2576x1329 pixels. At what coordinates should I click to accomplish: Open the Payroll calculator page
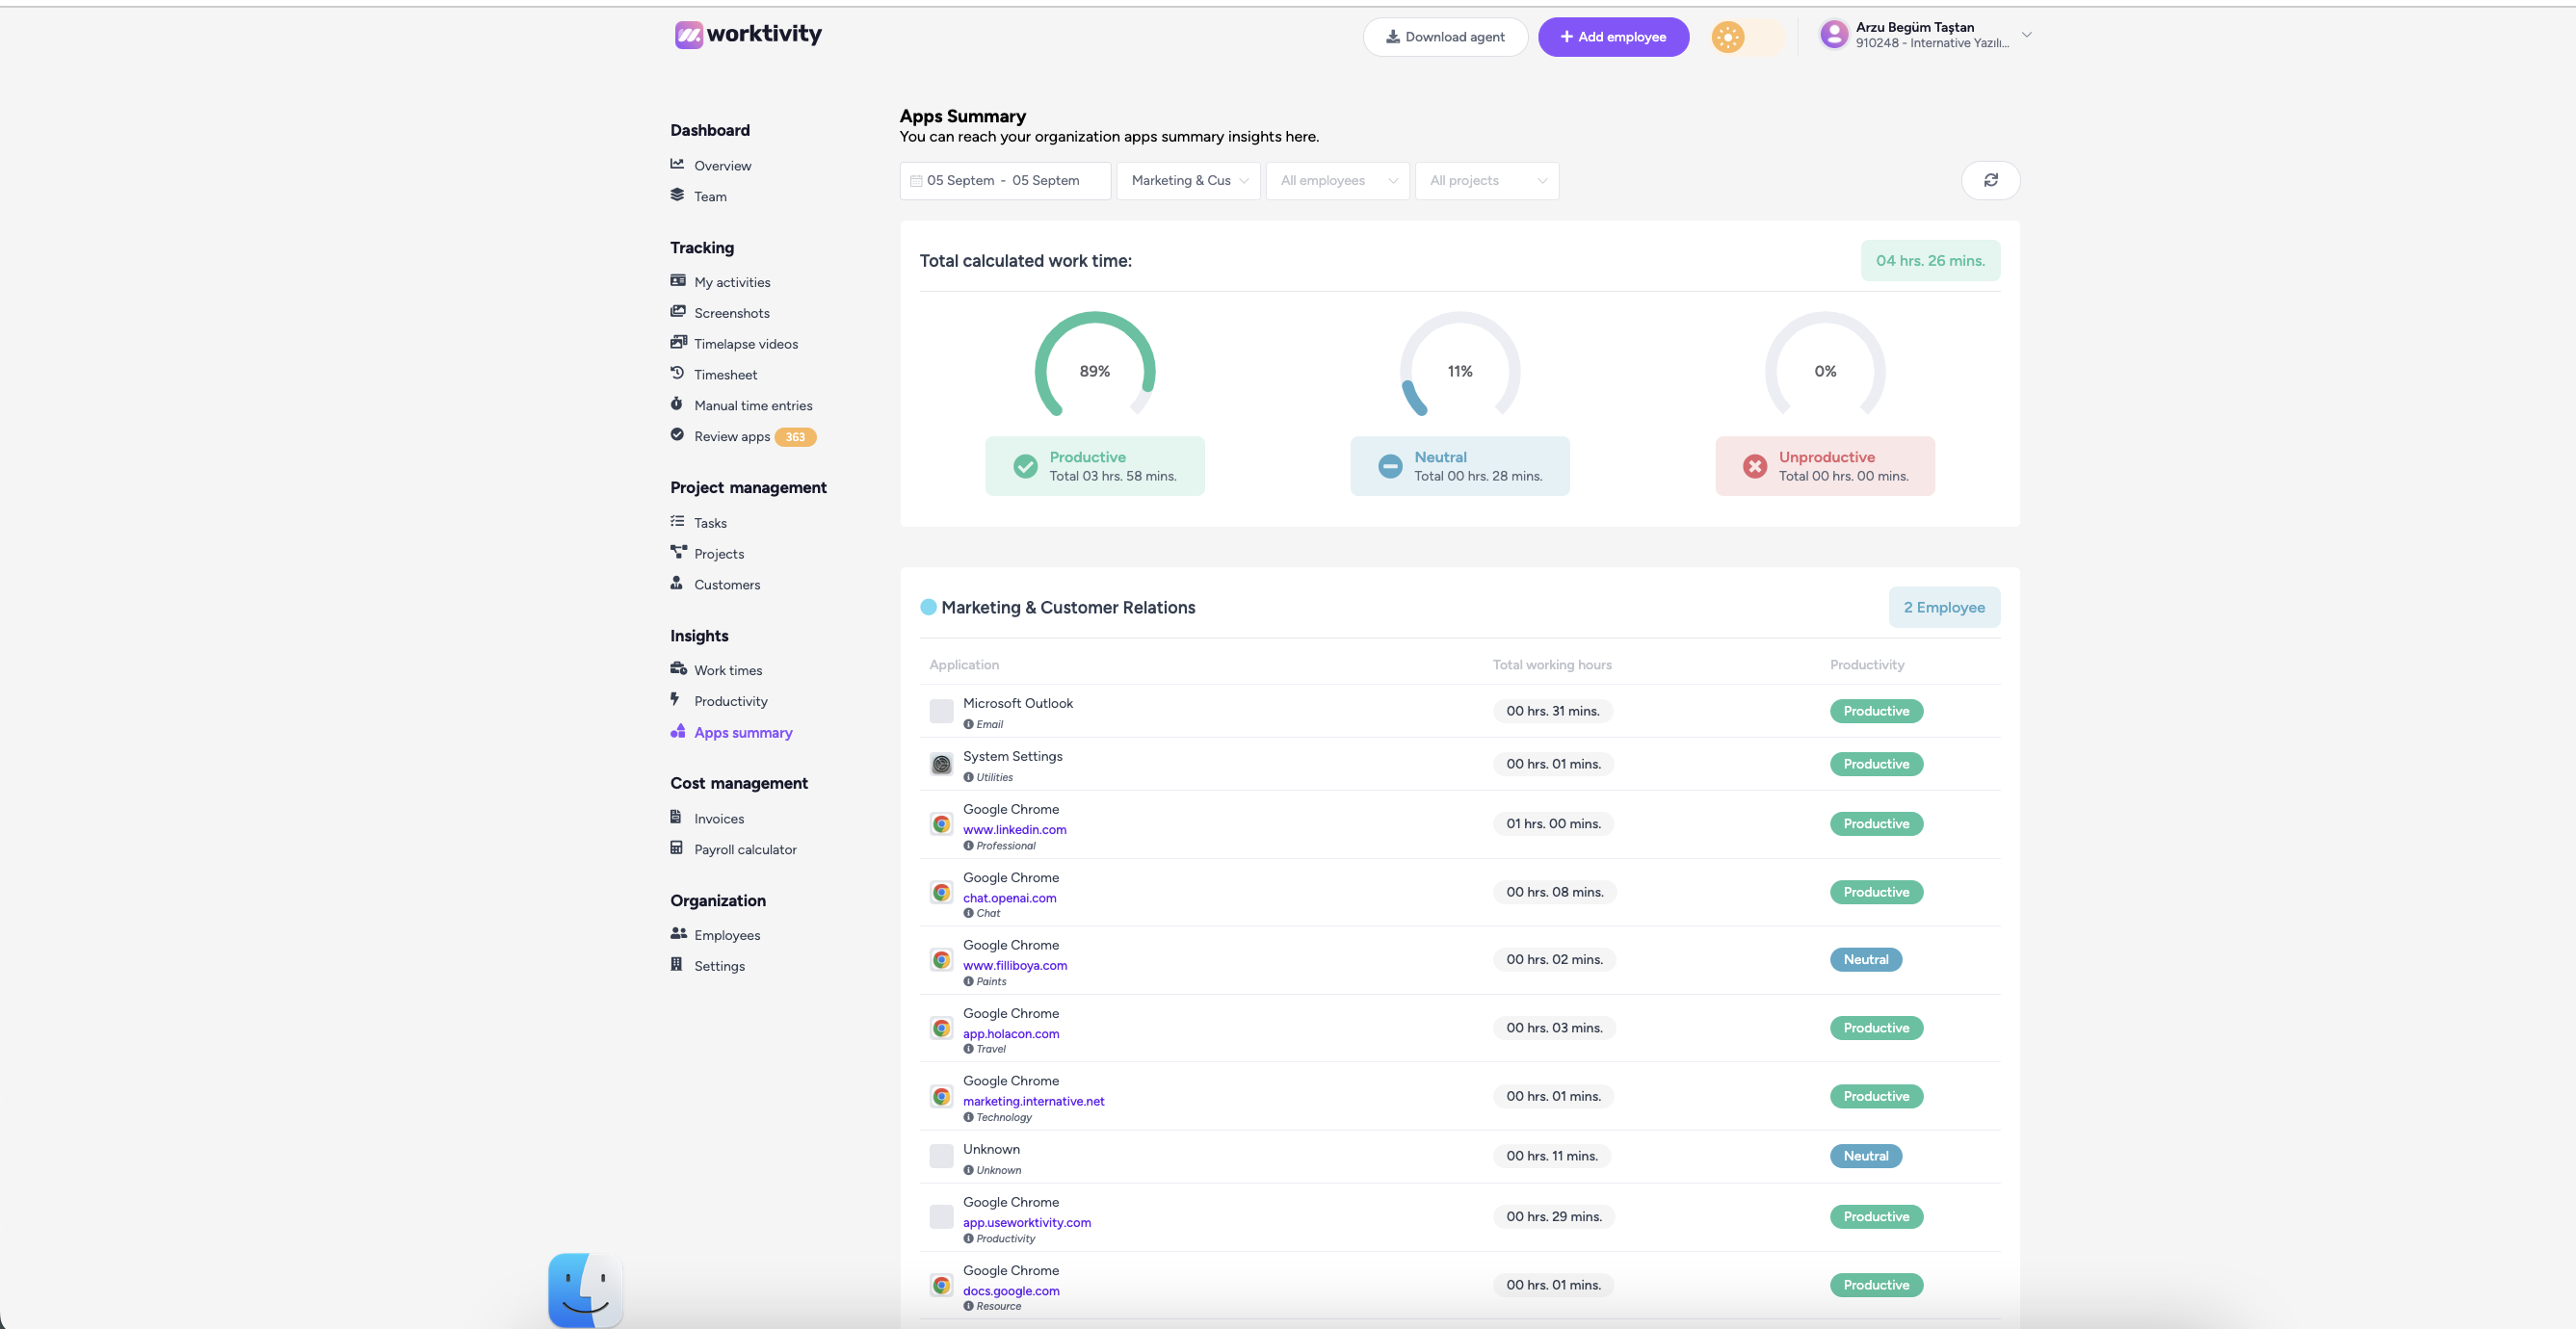click(x=745, y=850)
